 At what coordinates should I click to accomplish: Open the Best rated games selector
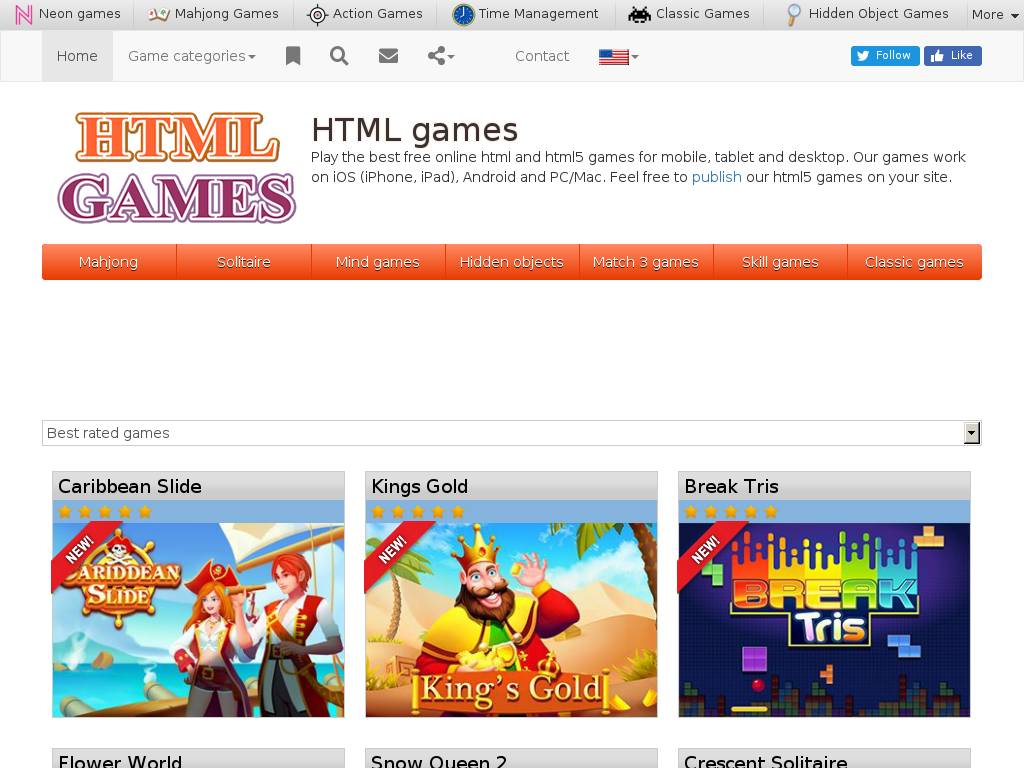tap(511, 433)
